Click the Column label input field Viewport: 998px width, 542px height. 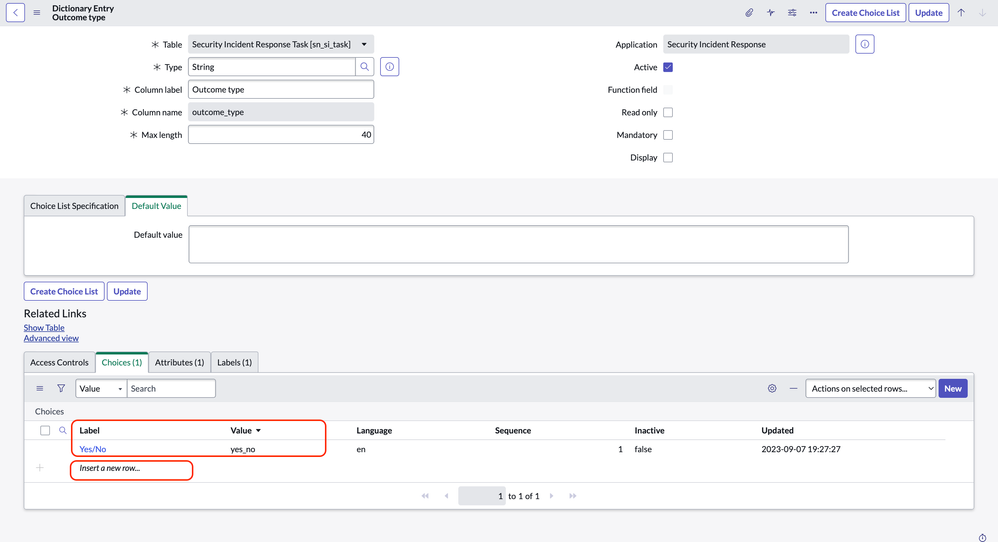[281, 90]
